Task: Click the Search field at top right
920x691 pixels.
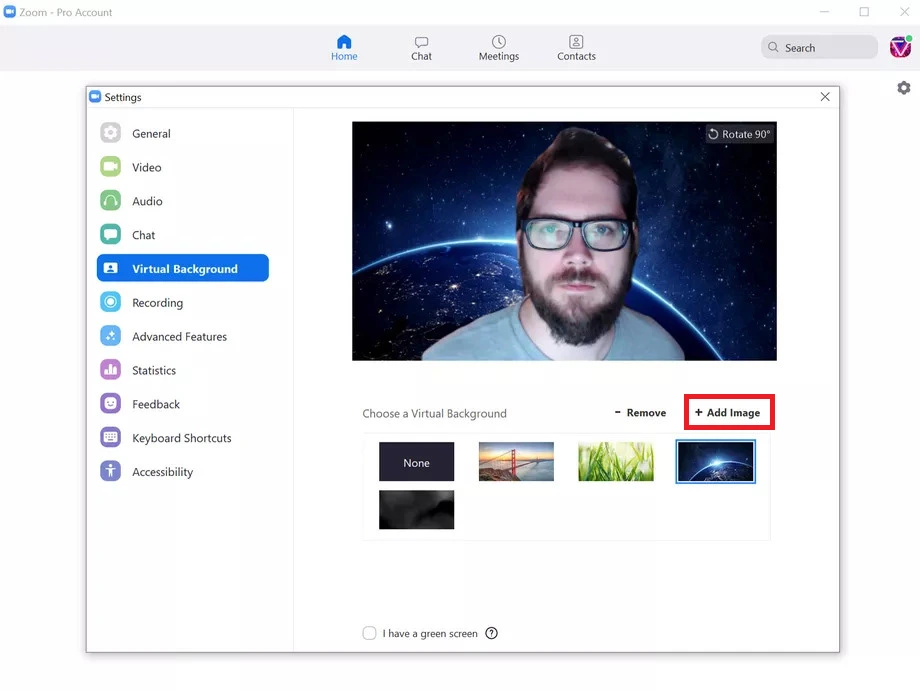Action: [x=818, y=47]
